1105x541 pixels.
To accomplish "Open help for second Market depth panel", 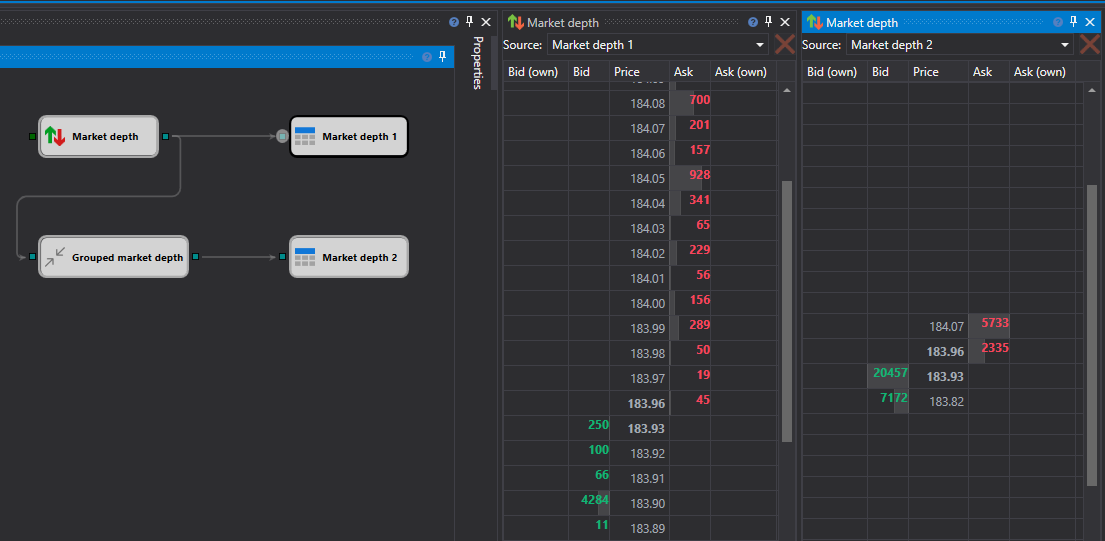I will [x=1058, y=23].
